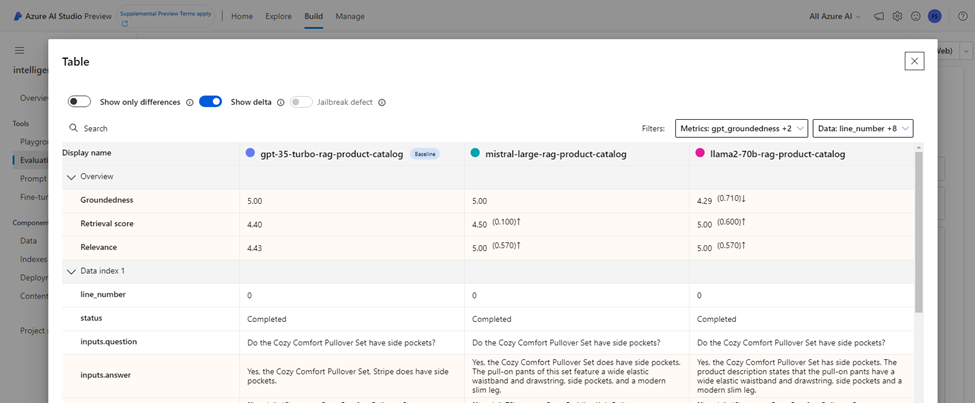Open the settings gear icon
Image resolution: width=975 pixels, height=403 pixels.
coord(897,16)
